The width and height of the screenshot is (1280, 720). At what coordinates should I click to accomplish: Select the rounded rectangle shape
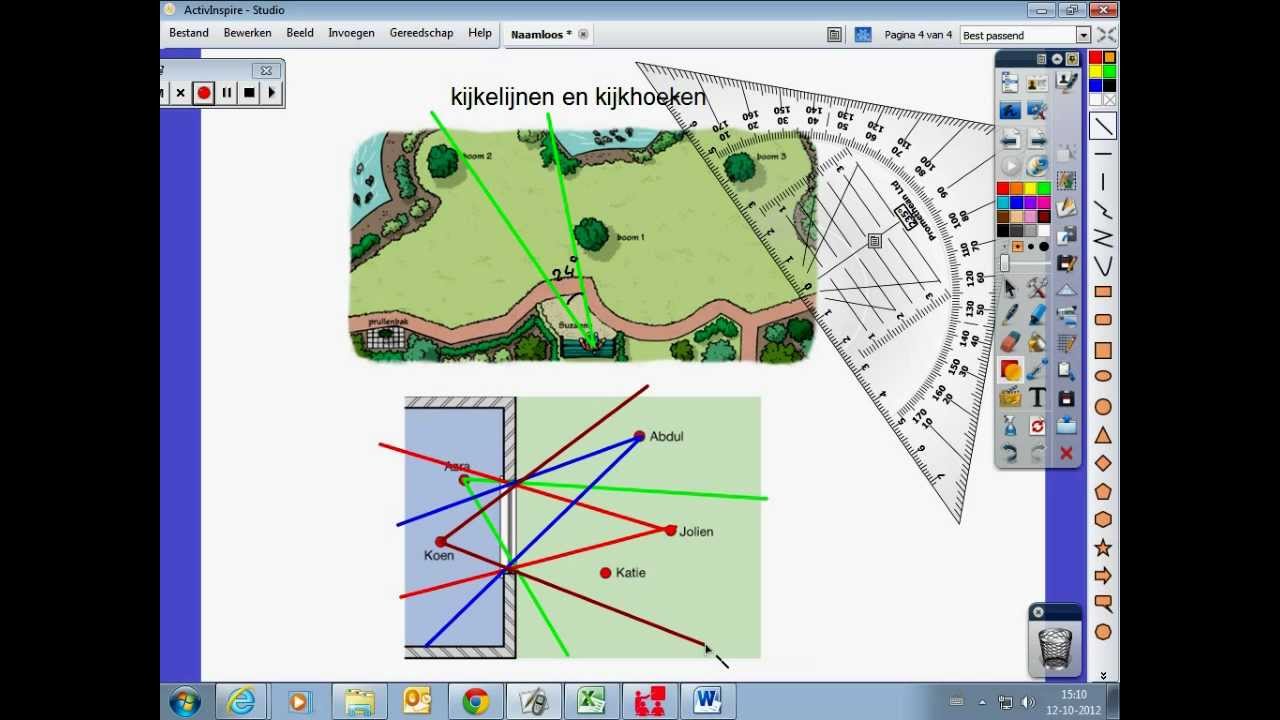(1103, 320)
